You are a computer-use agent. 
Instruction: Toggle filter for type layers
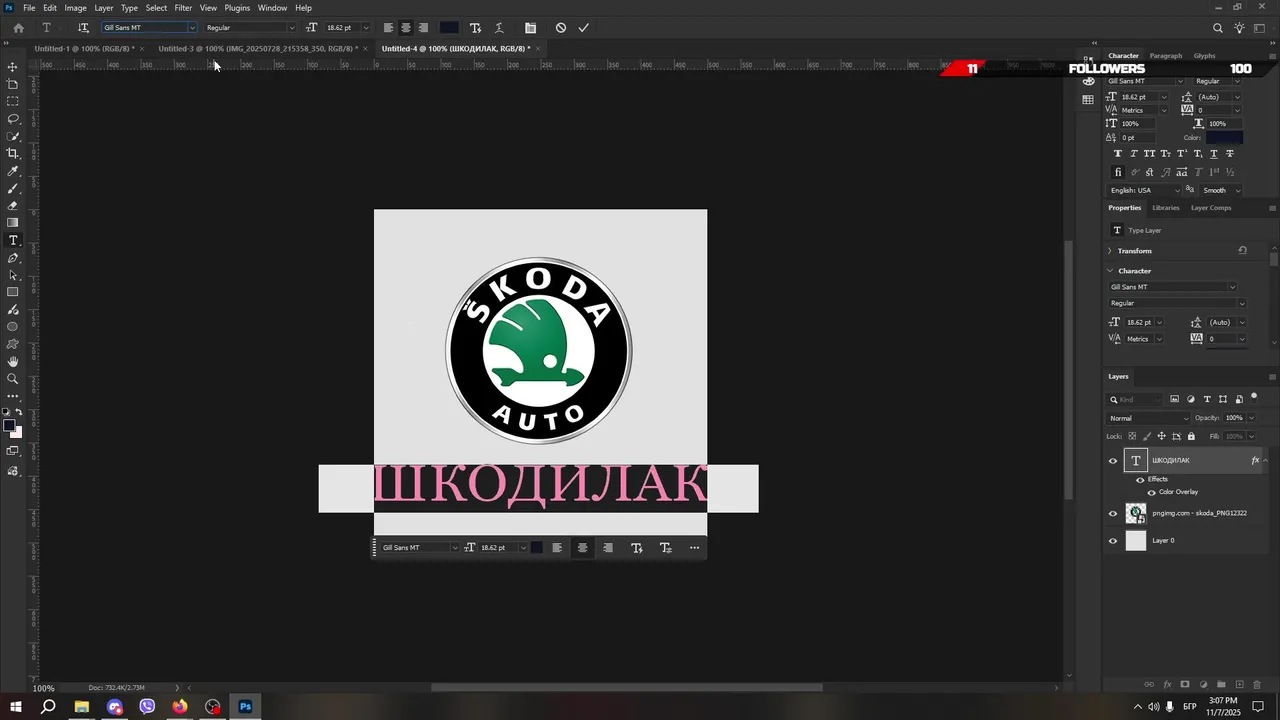tap(1207, 400)
